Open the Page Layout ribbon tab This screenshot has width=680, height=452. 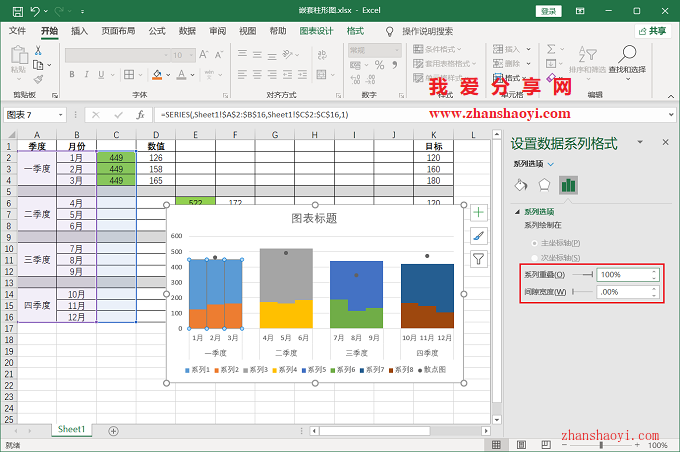tap(118, 31)
